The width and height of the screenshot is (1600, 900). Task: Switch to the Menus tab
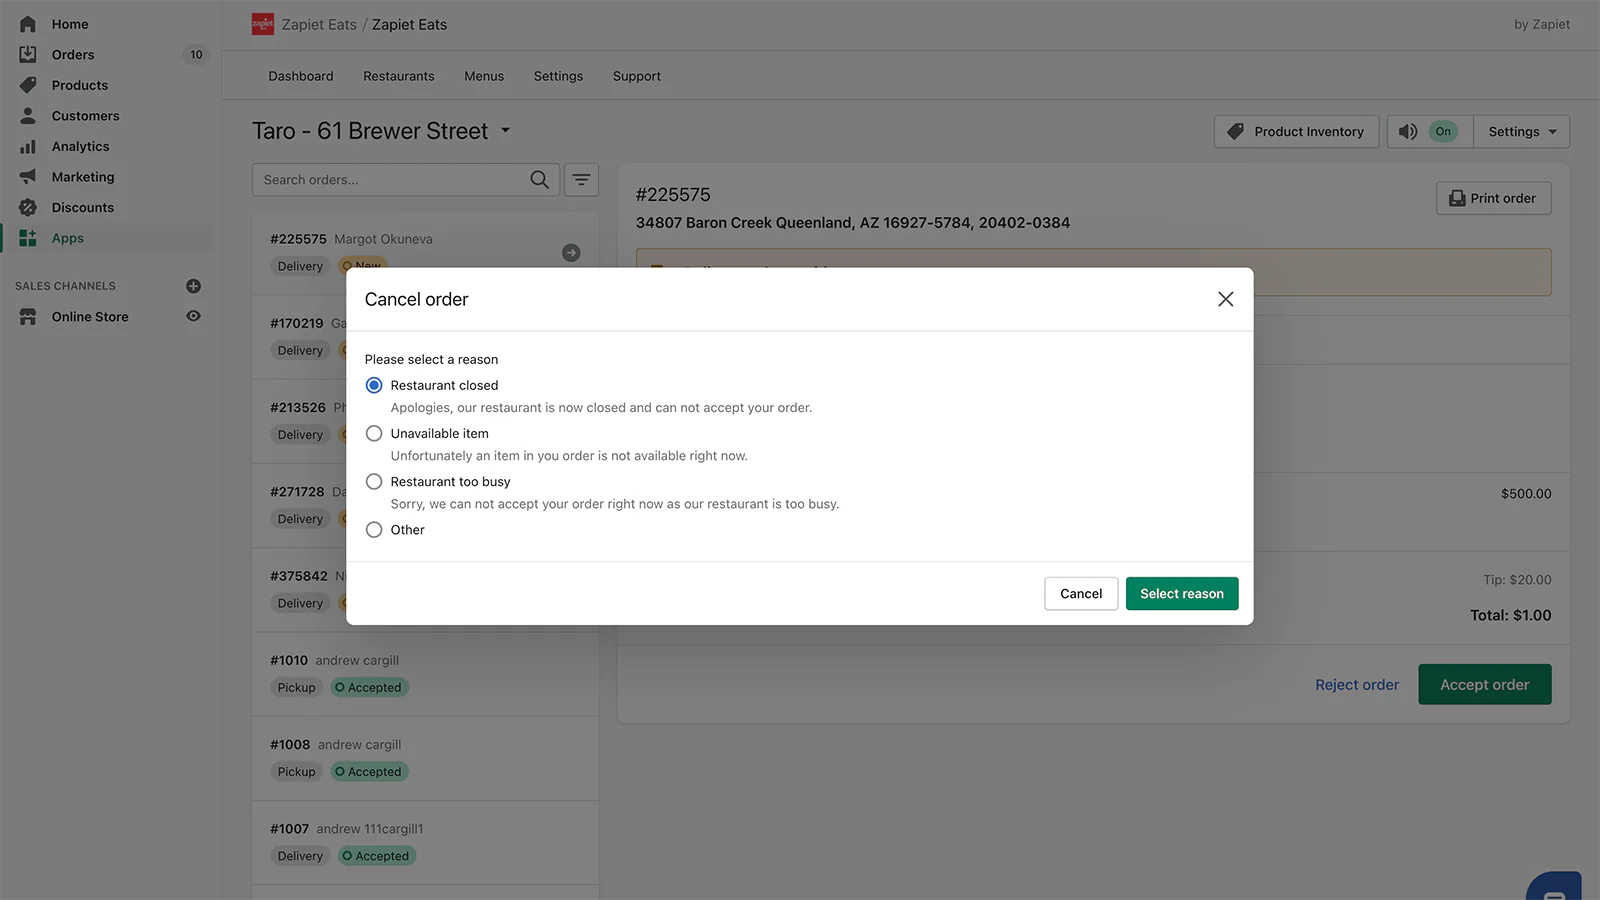tap(484, 76)
